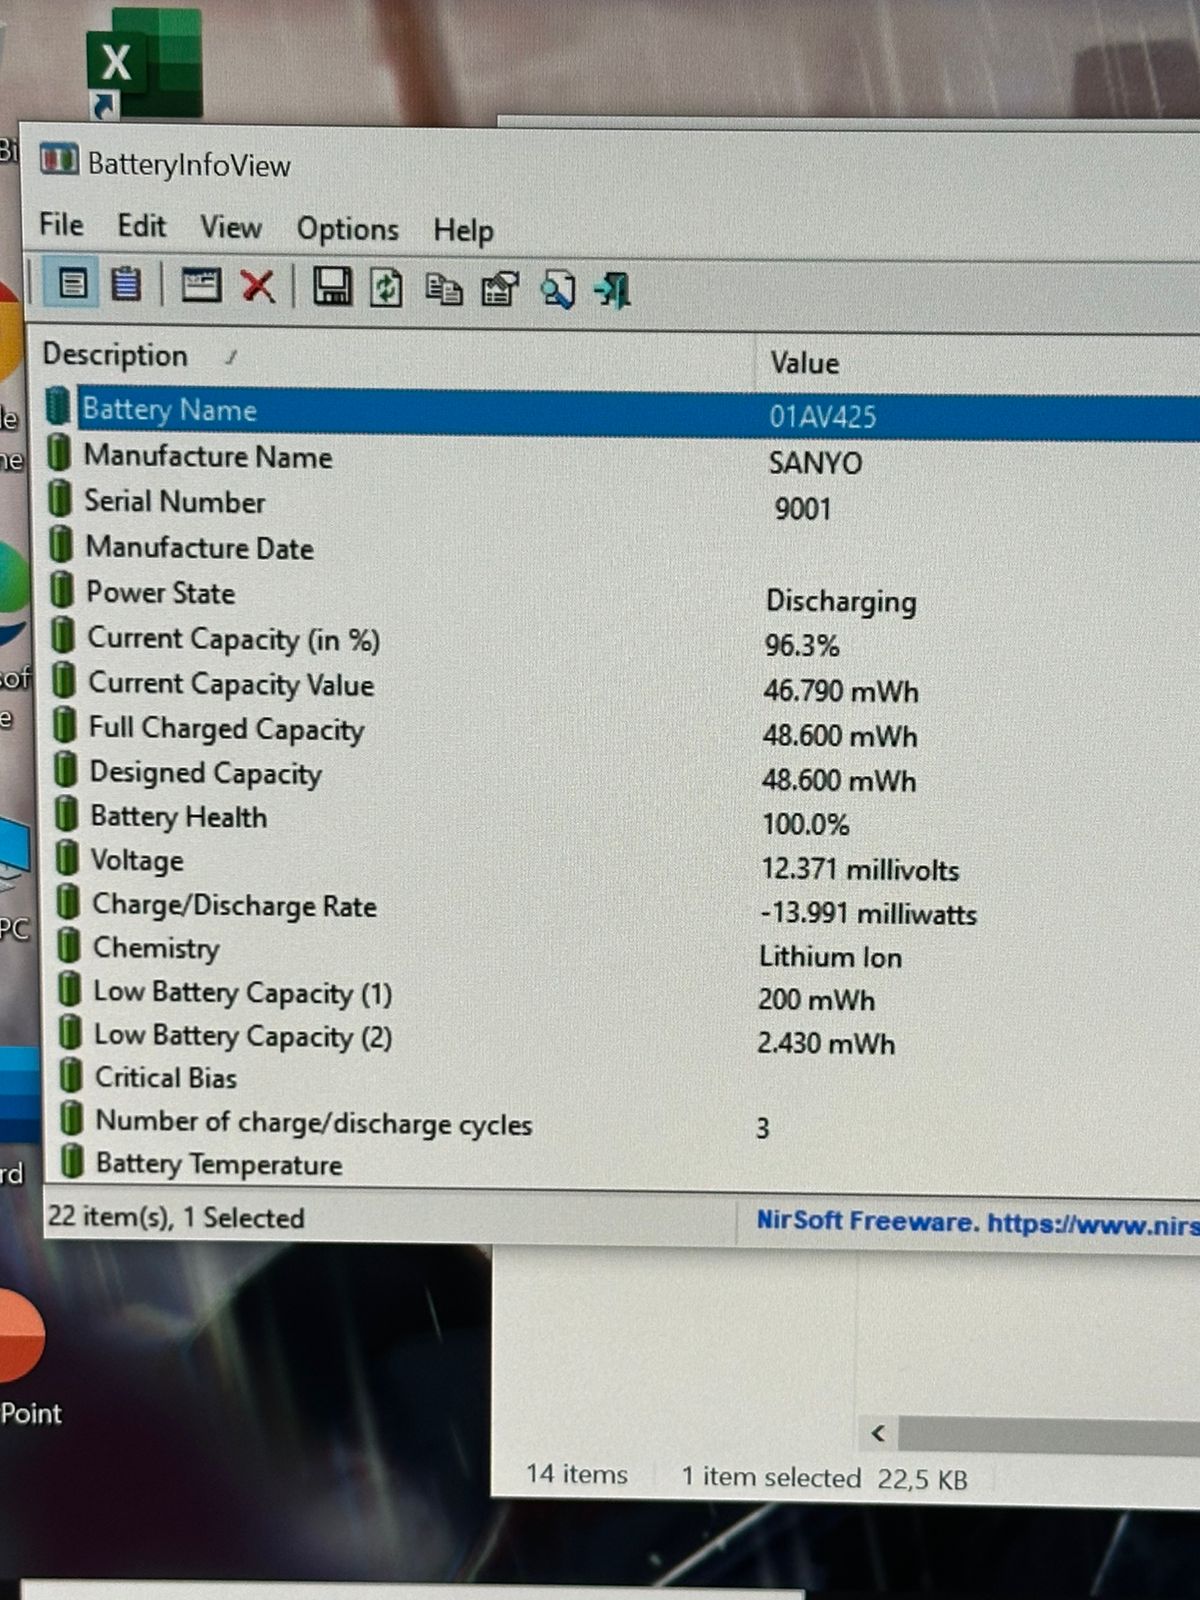The width and height of the screenshot is (1200, 1600).
Task: Expand the Options menu
Action: (x=347, y=230)
